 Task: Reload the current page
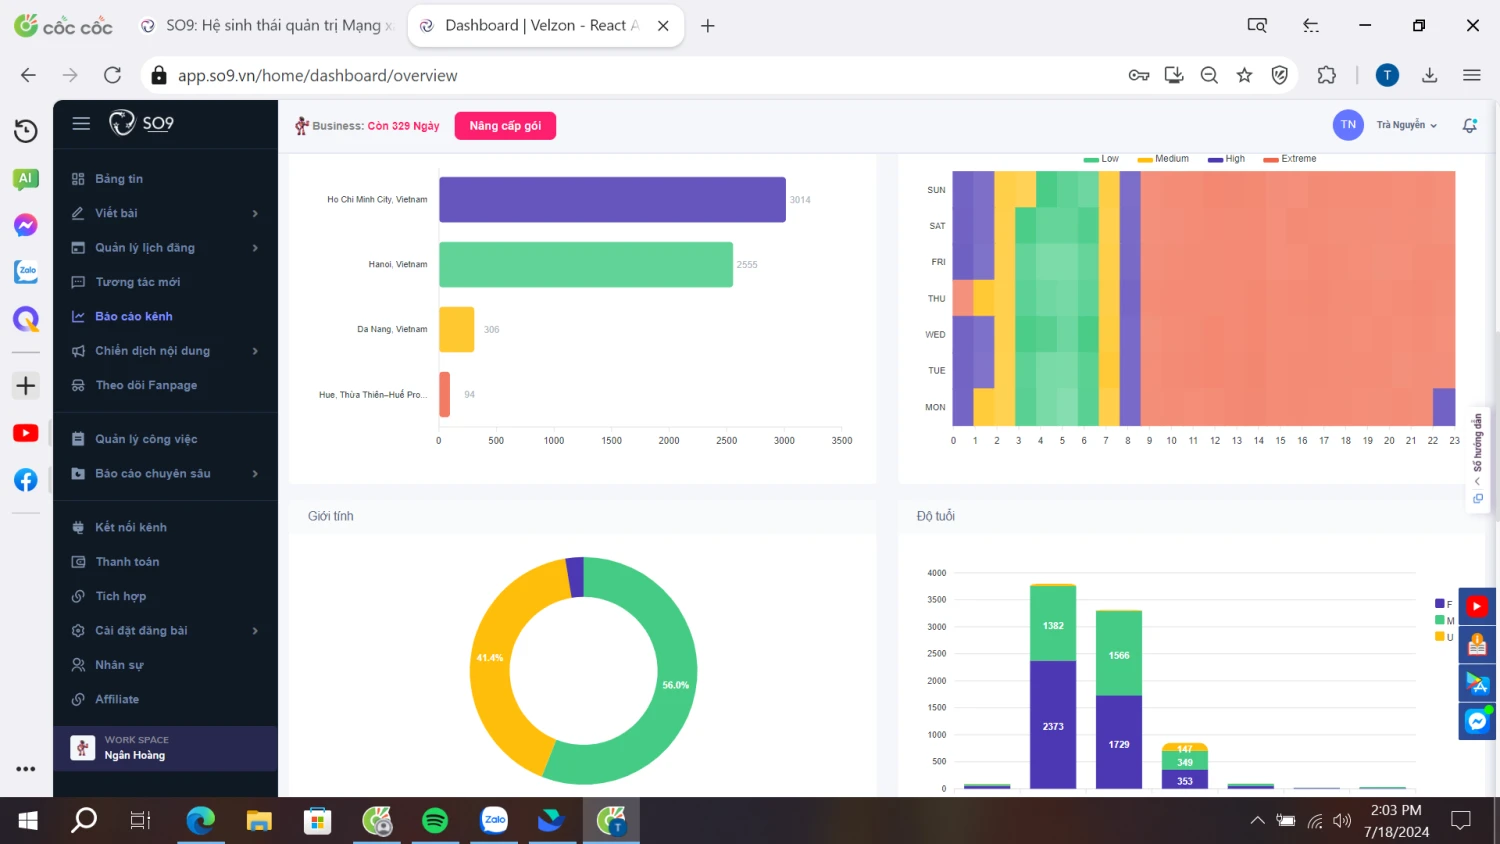click(x=113, y=75)
